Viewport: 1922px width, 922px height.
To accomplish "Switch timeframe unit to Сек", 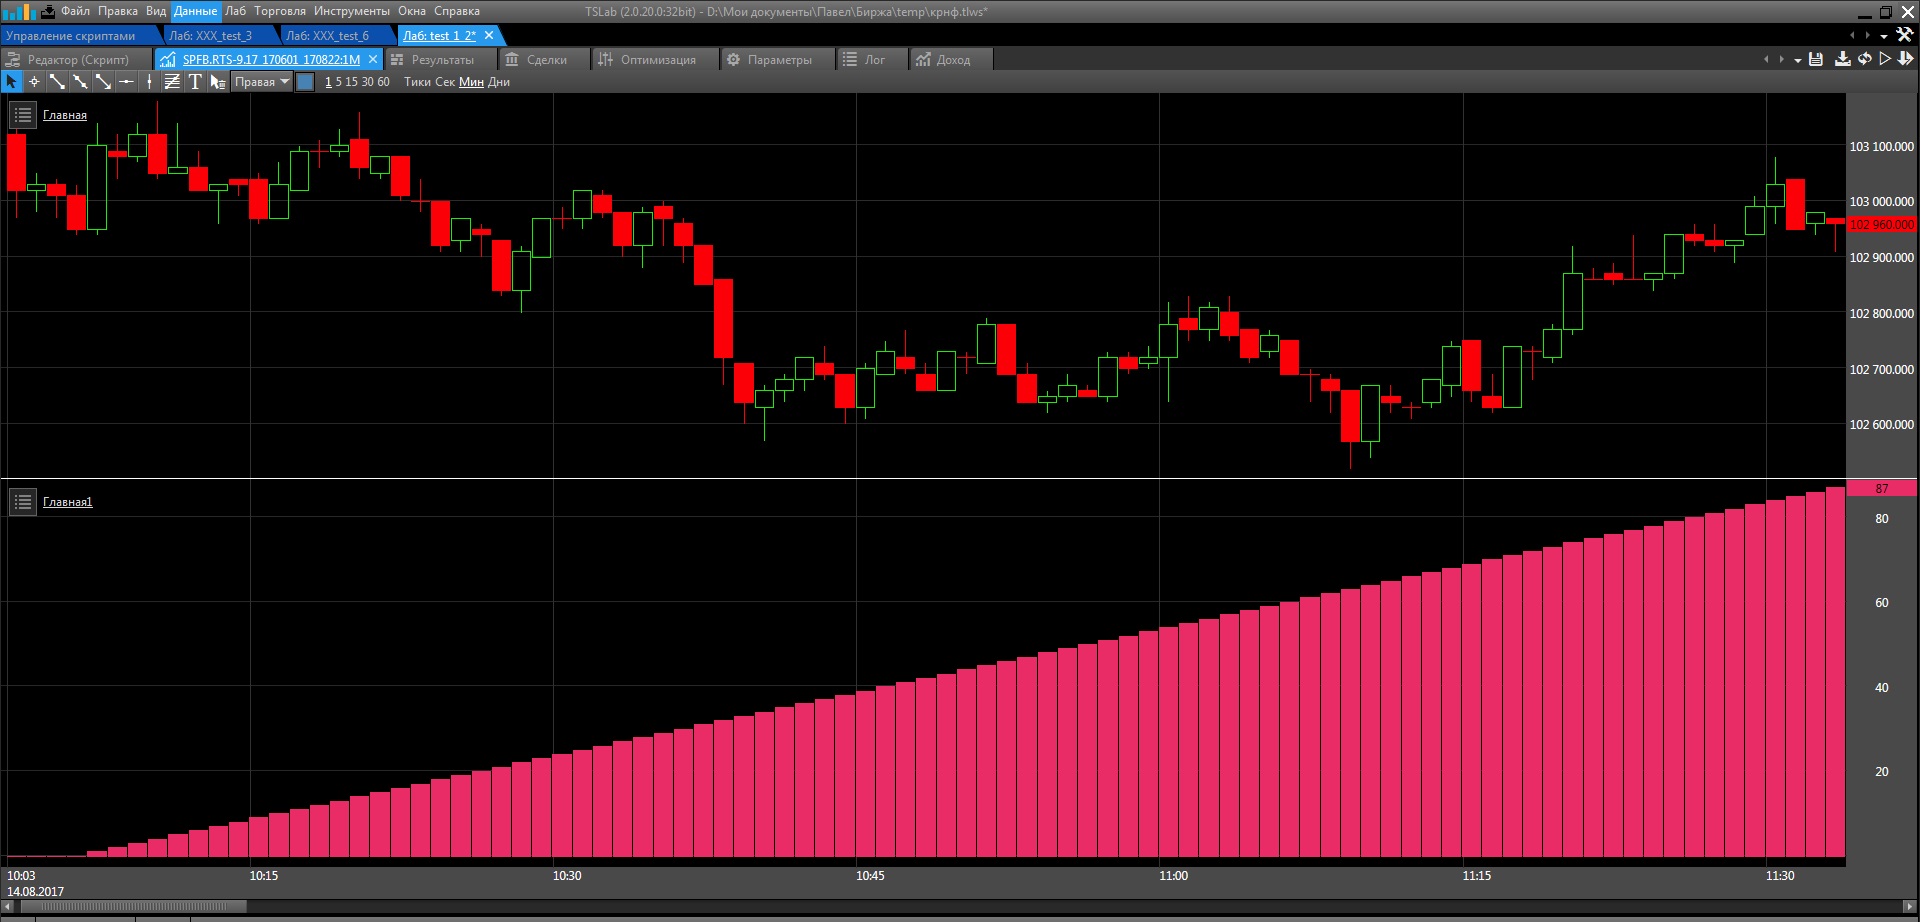I will click(445, 82).
